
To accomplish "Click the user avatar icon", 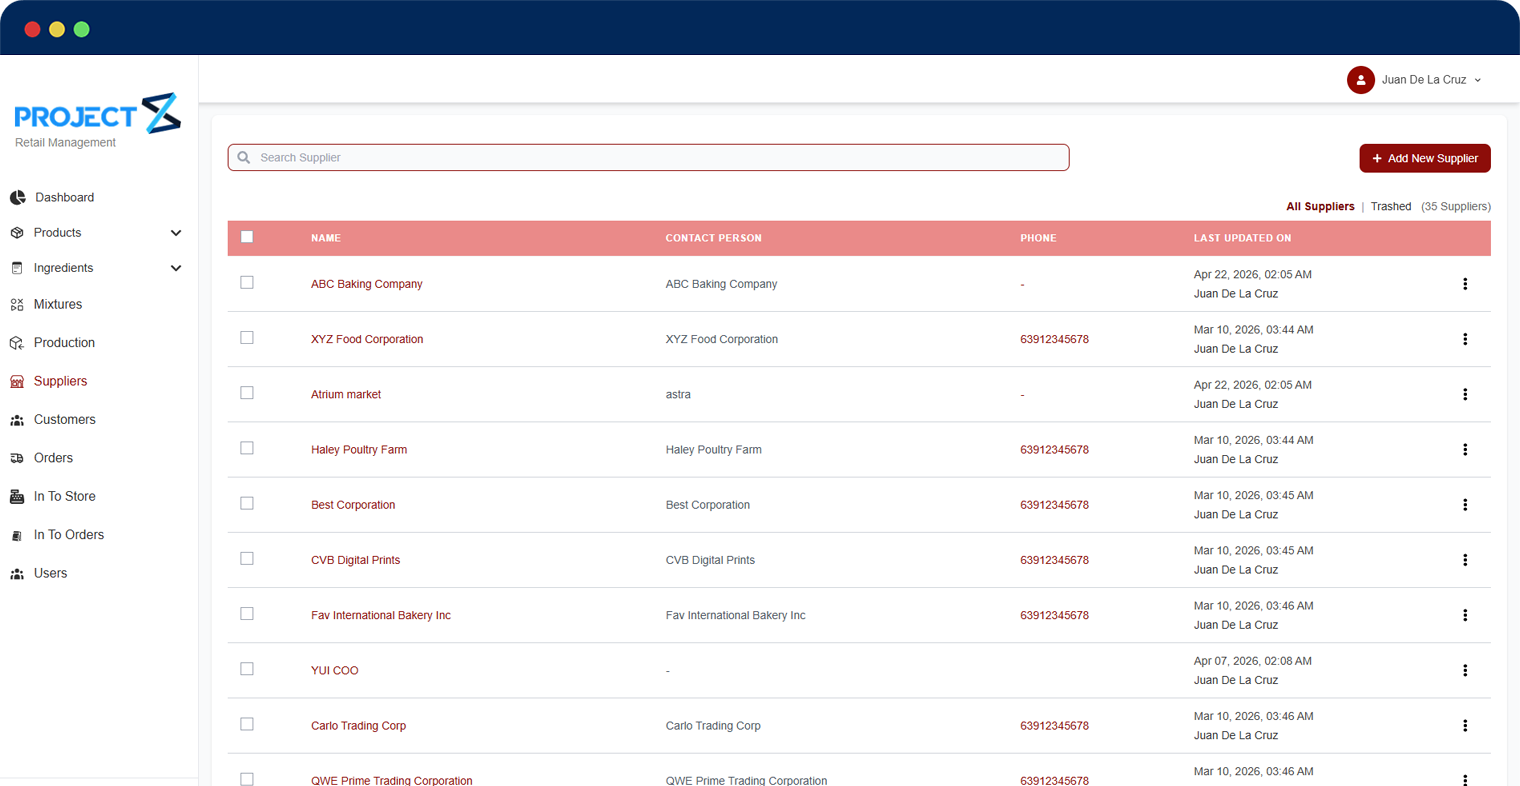I will (x=1360, y=80).
